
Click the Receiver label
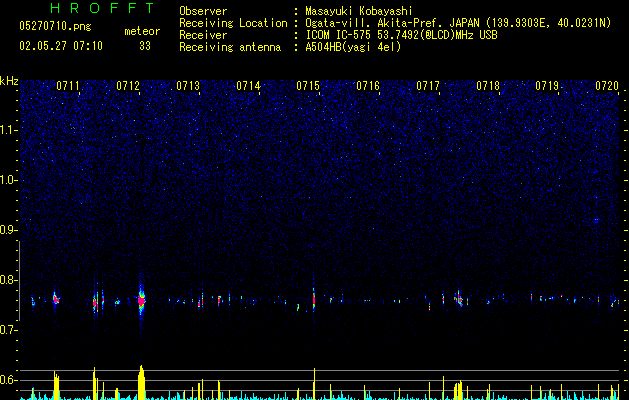click(203, 35)
